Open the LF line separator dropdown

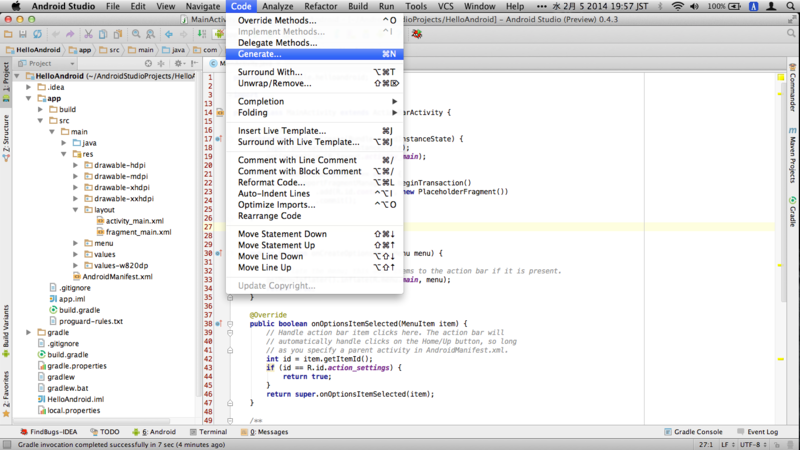pos(728,444)
